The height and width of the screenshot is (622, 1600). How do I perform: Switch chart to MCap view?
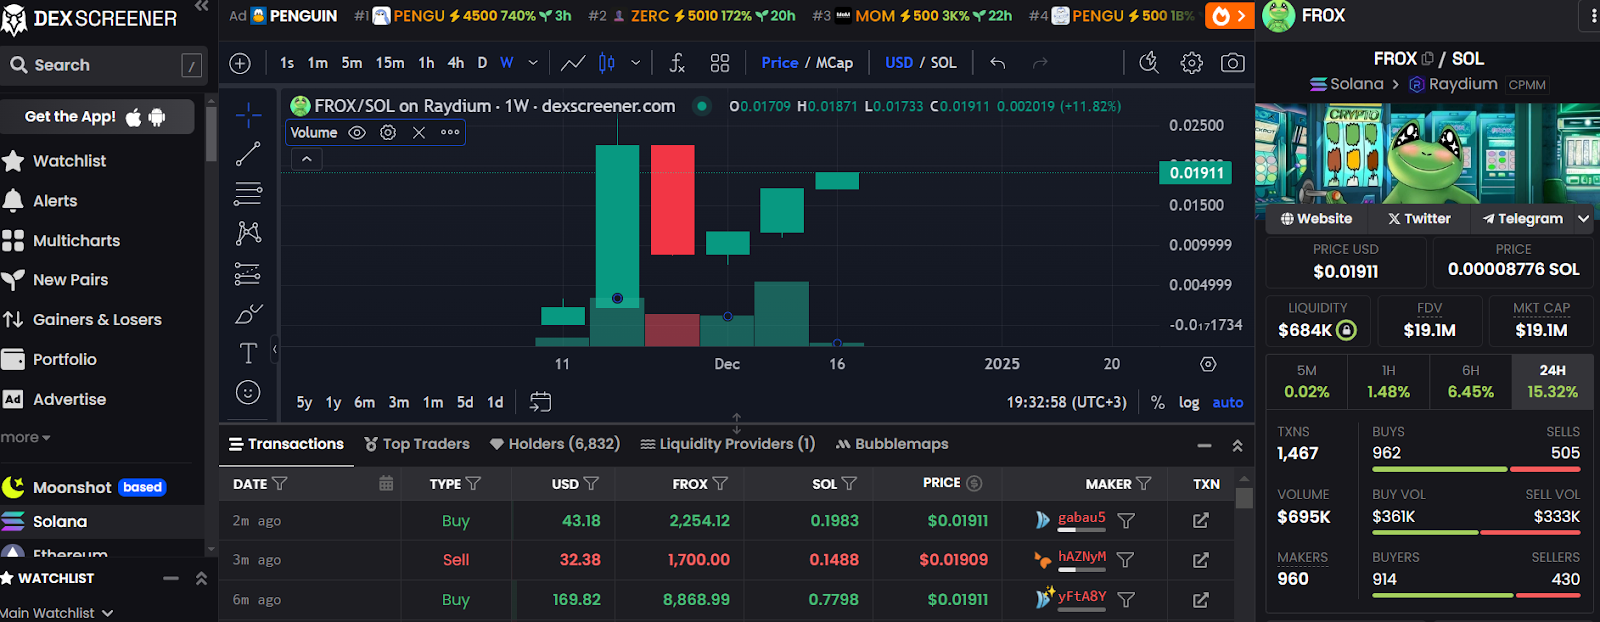[x=834, y=63]
